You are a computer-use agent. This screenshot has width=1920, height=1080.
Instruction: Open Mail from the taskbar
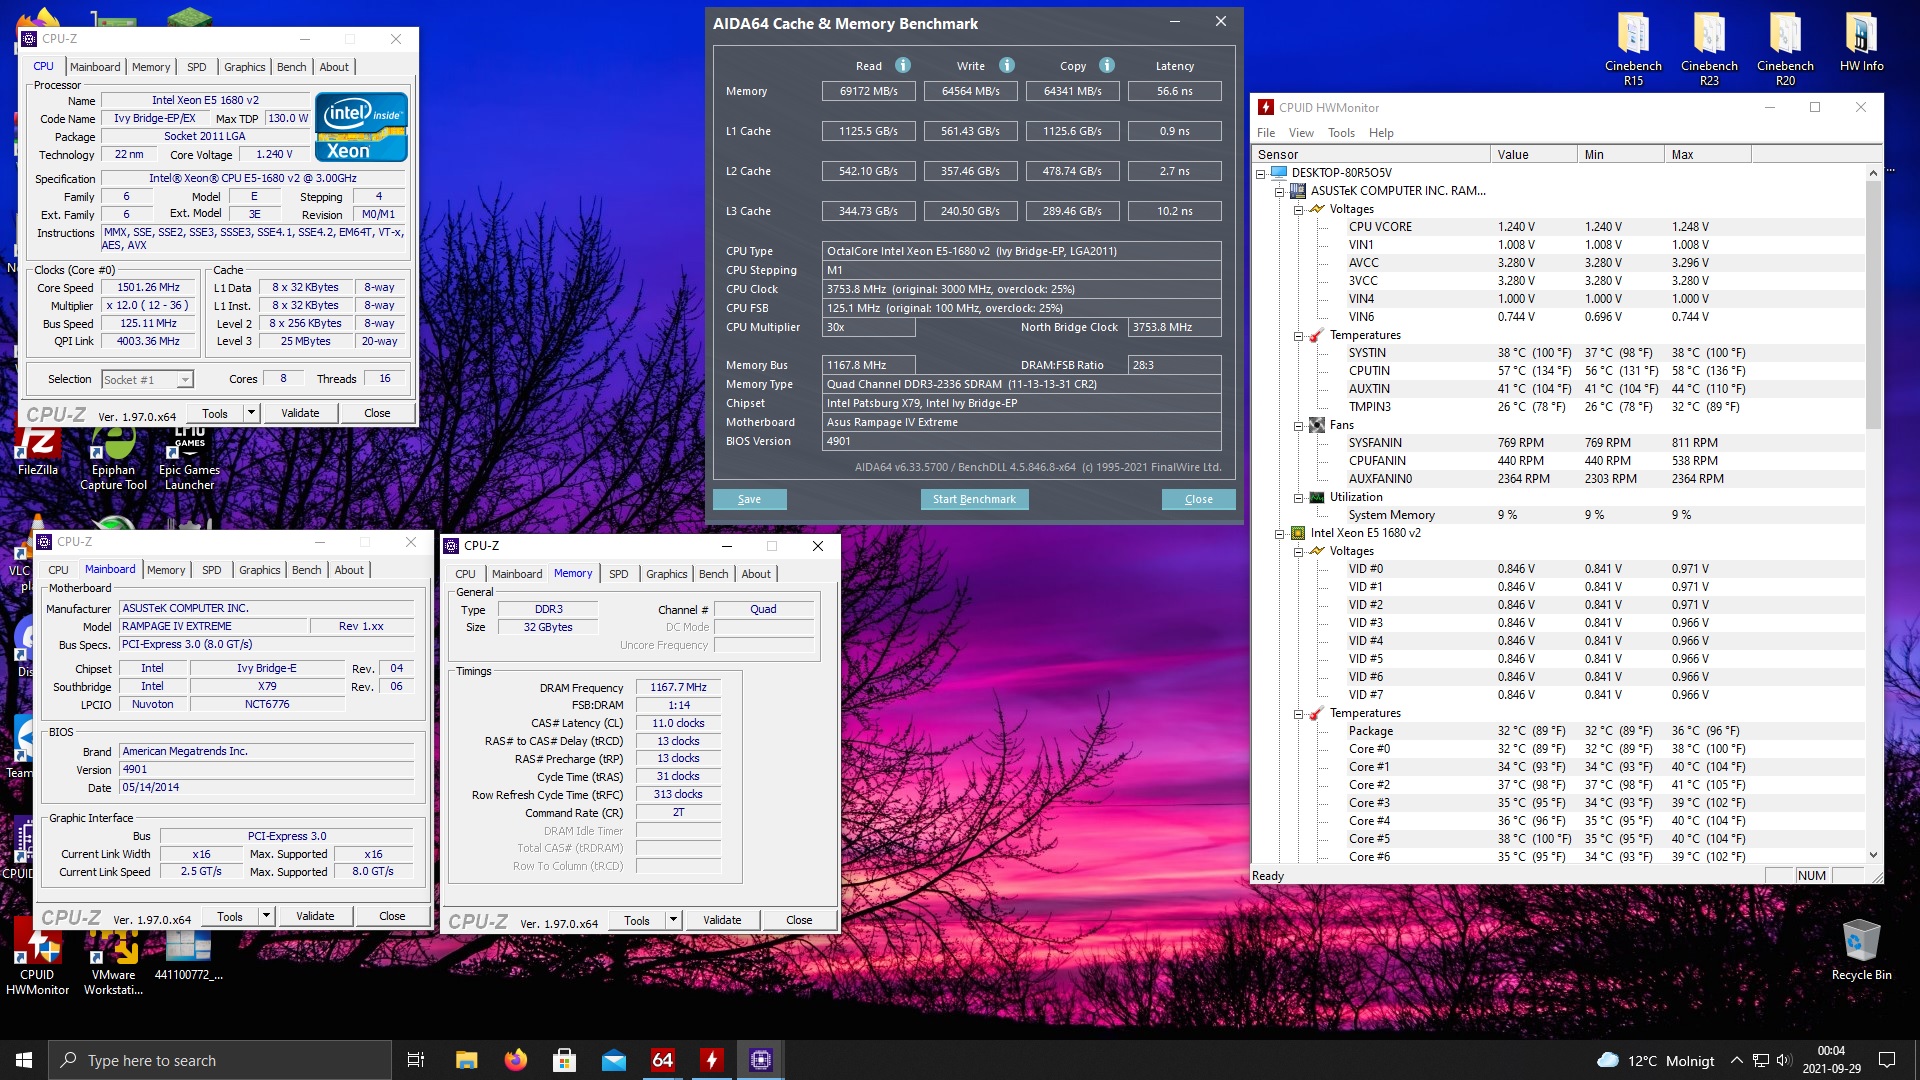(x=613, y=1060)
